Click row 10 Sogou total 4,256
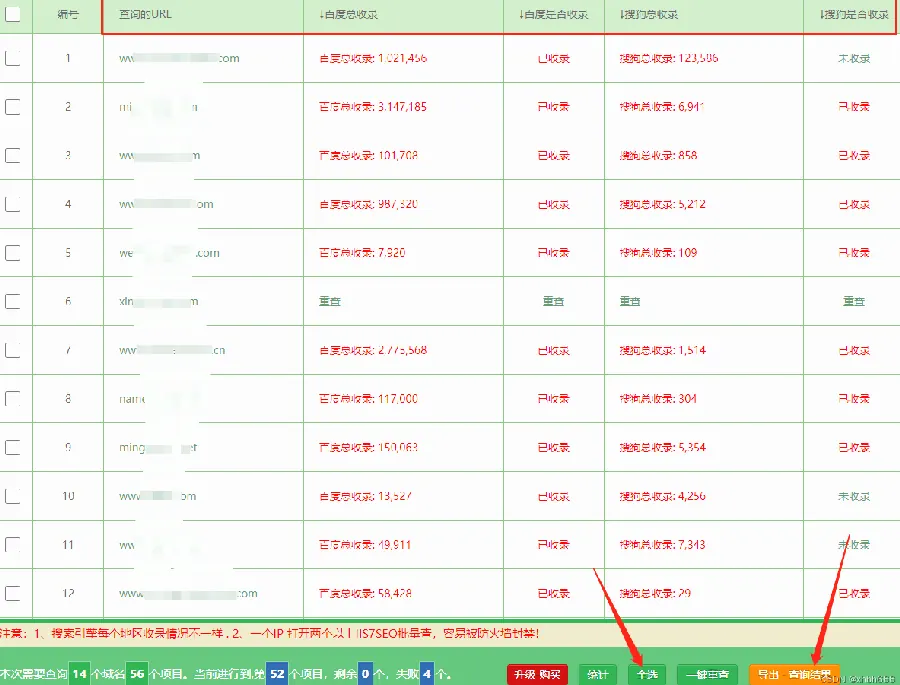 coord(662,496)
